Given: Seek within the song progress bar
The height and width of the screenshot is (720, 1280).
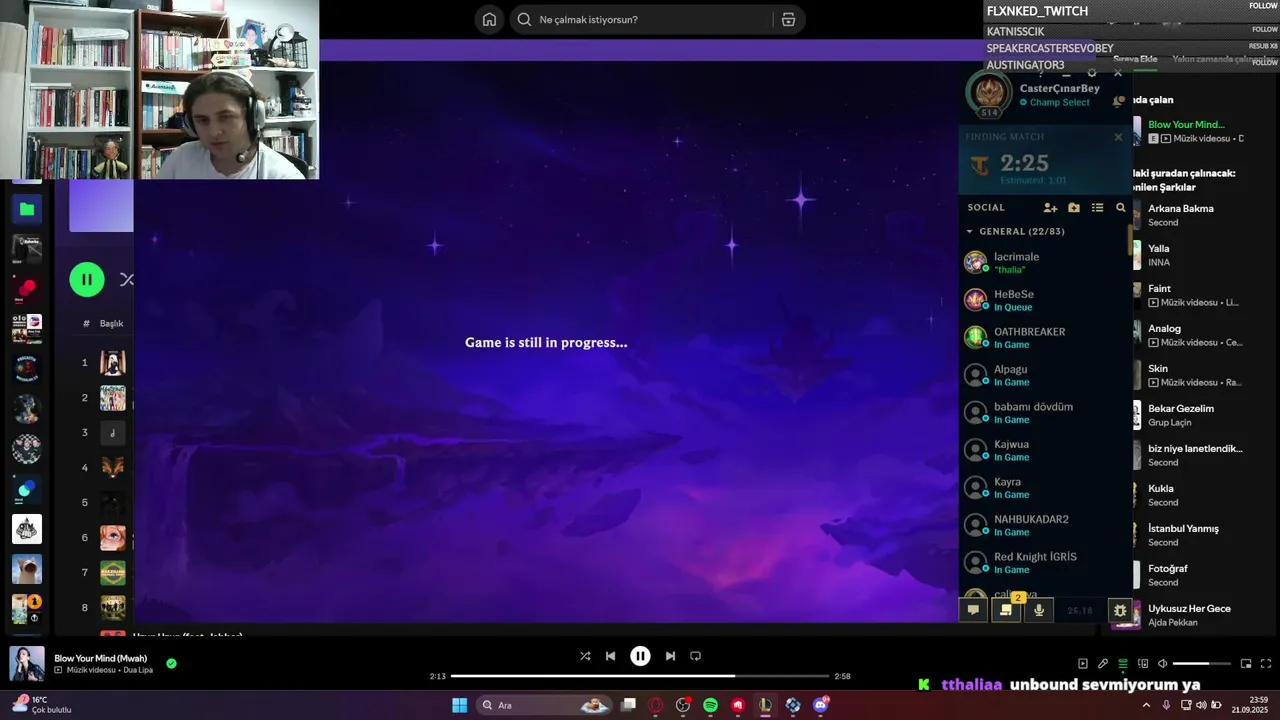Looking at the screenshot, I should [x=640, y=676].
